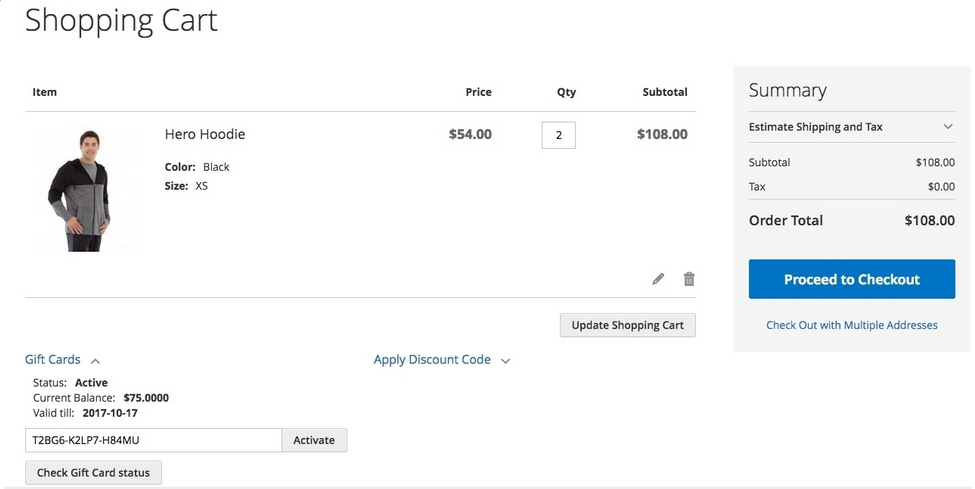Collapse the Gift Cards section title
The width and height of the screenshot is (975, 489).
(53, 360)
